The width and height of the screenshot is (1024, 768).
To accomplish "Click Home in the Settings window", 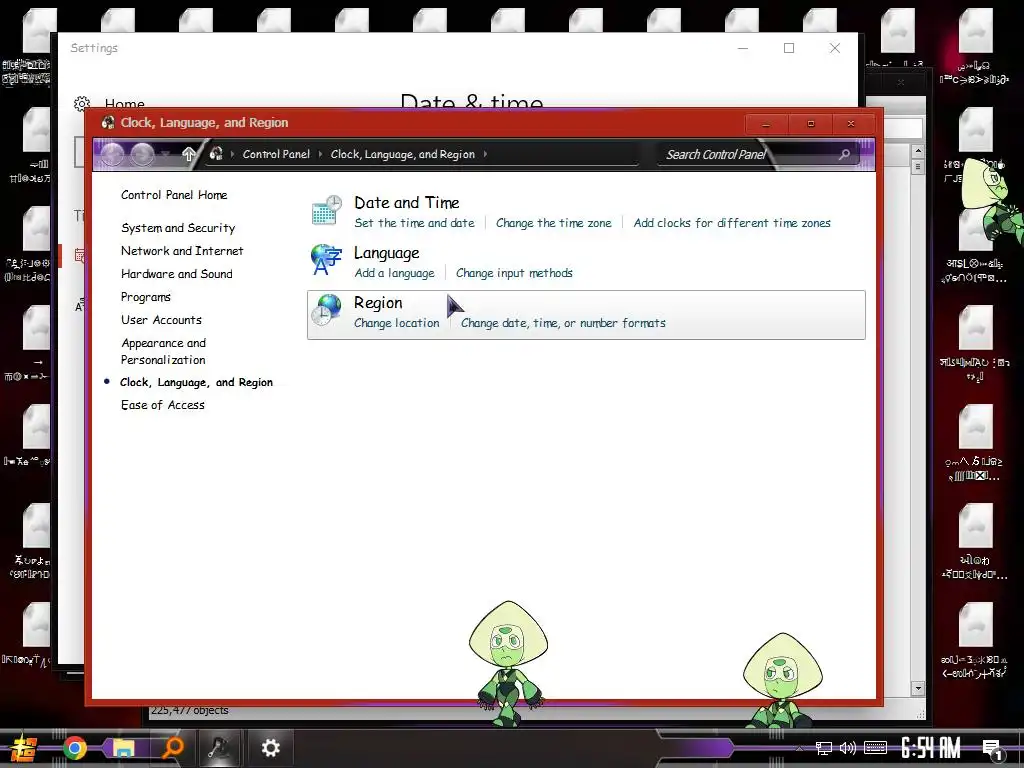I will pyautogui.click(x=124, y=103).
